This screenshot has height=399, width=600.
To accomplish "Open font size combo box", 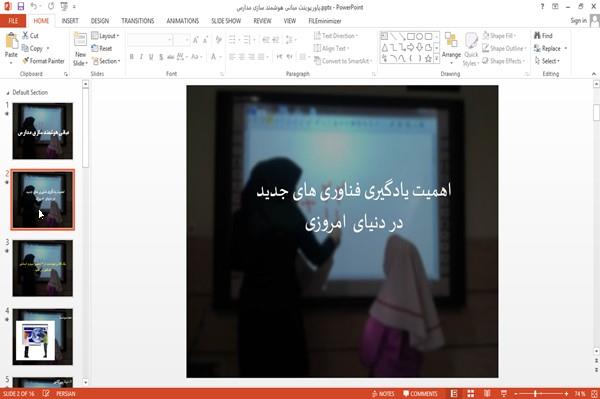I will coord(181,40).
